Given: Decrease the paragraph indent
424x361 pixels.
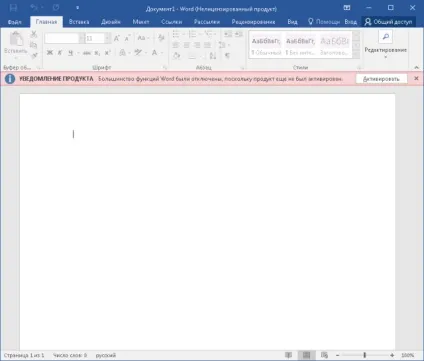Looking at the screenshot, I should 228,34.
